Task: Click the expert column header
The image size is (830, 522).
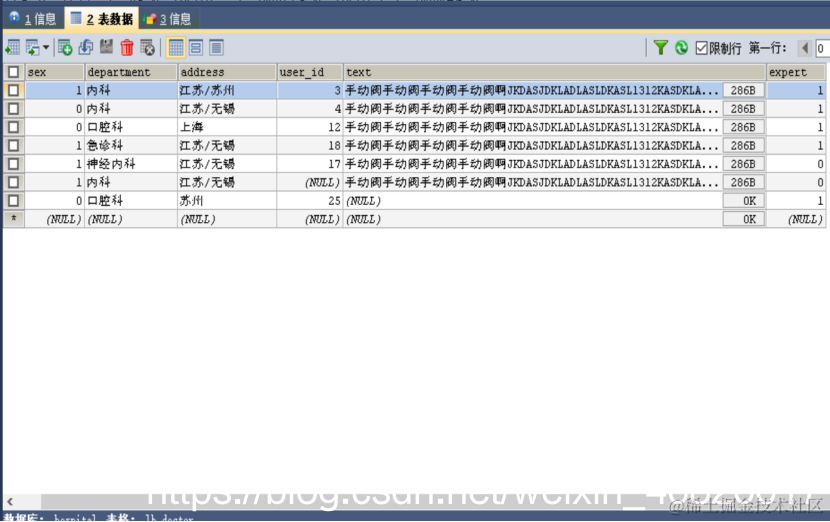Action: pyautogui.click(x=796, y=72)
